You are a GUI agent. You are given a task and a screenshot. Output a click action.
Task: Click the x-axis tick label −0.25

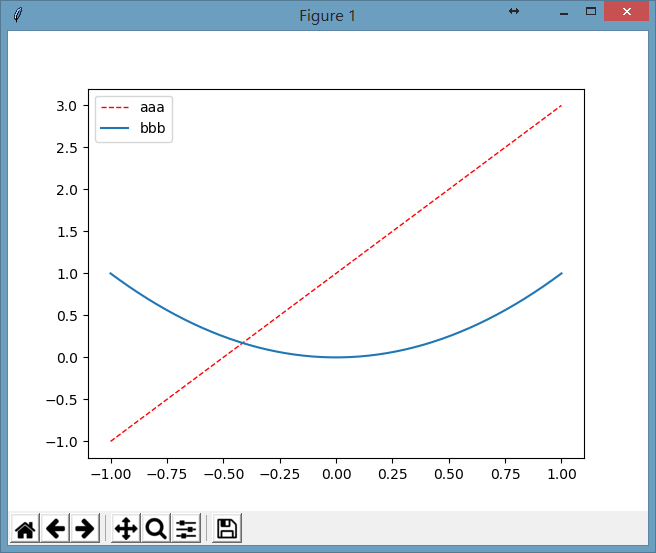(x=280, y=474)
